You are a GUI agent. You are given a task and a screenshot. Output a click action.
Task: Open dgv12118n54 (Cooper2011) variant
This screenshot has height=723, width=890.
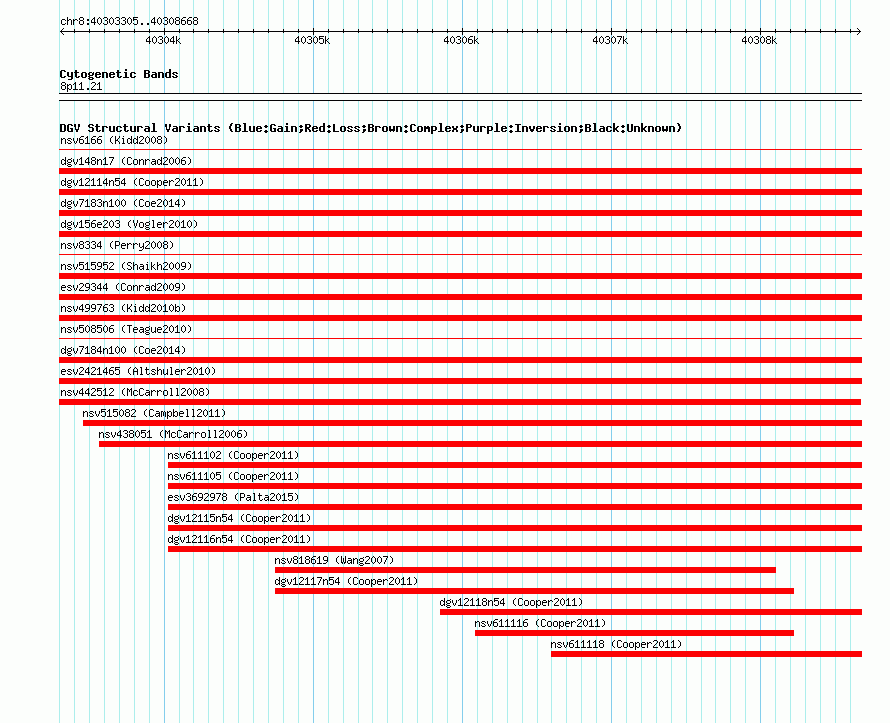[x=511, y=602]
